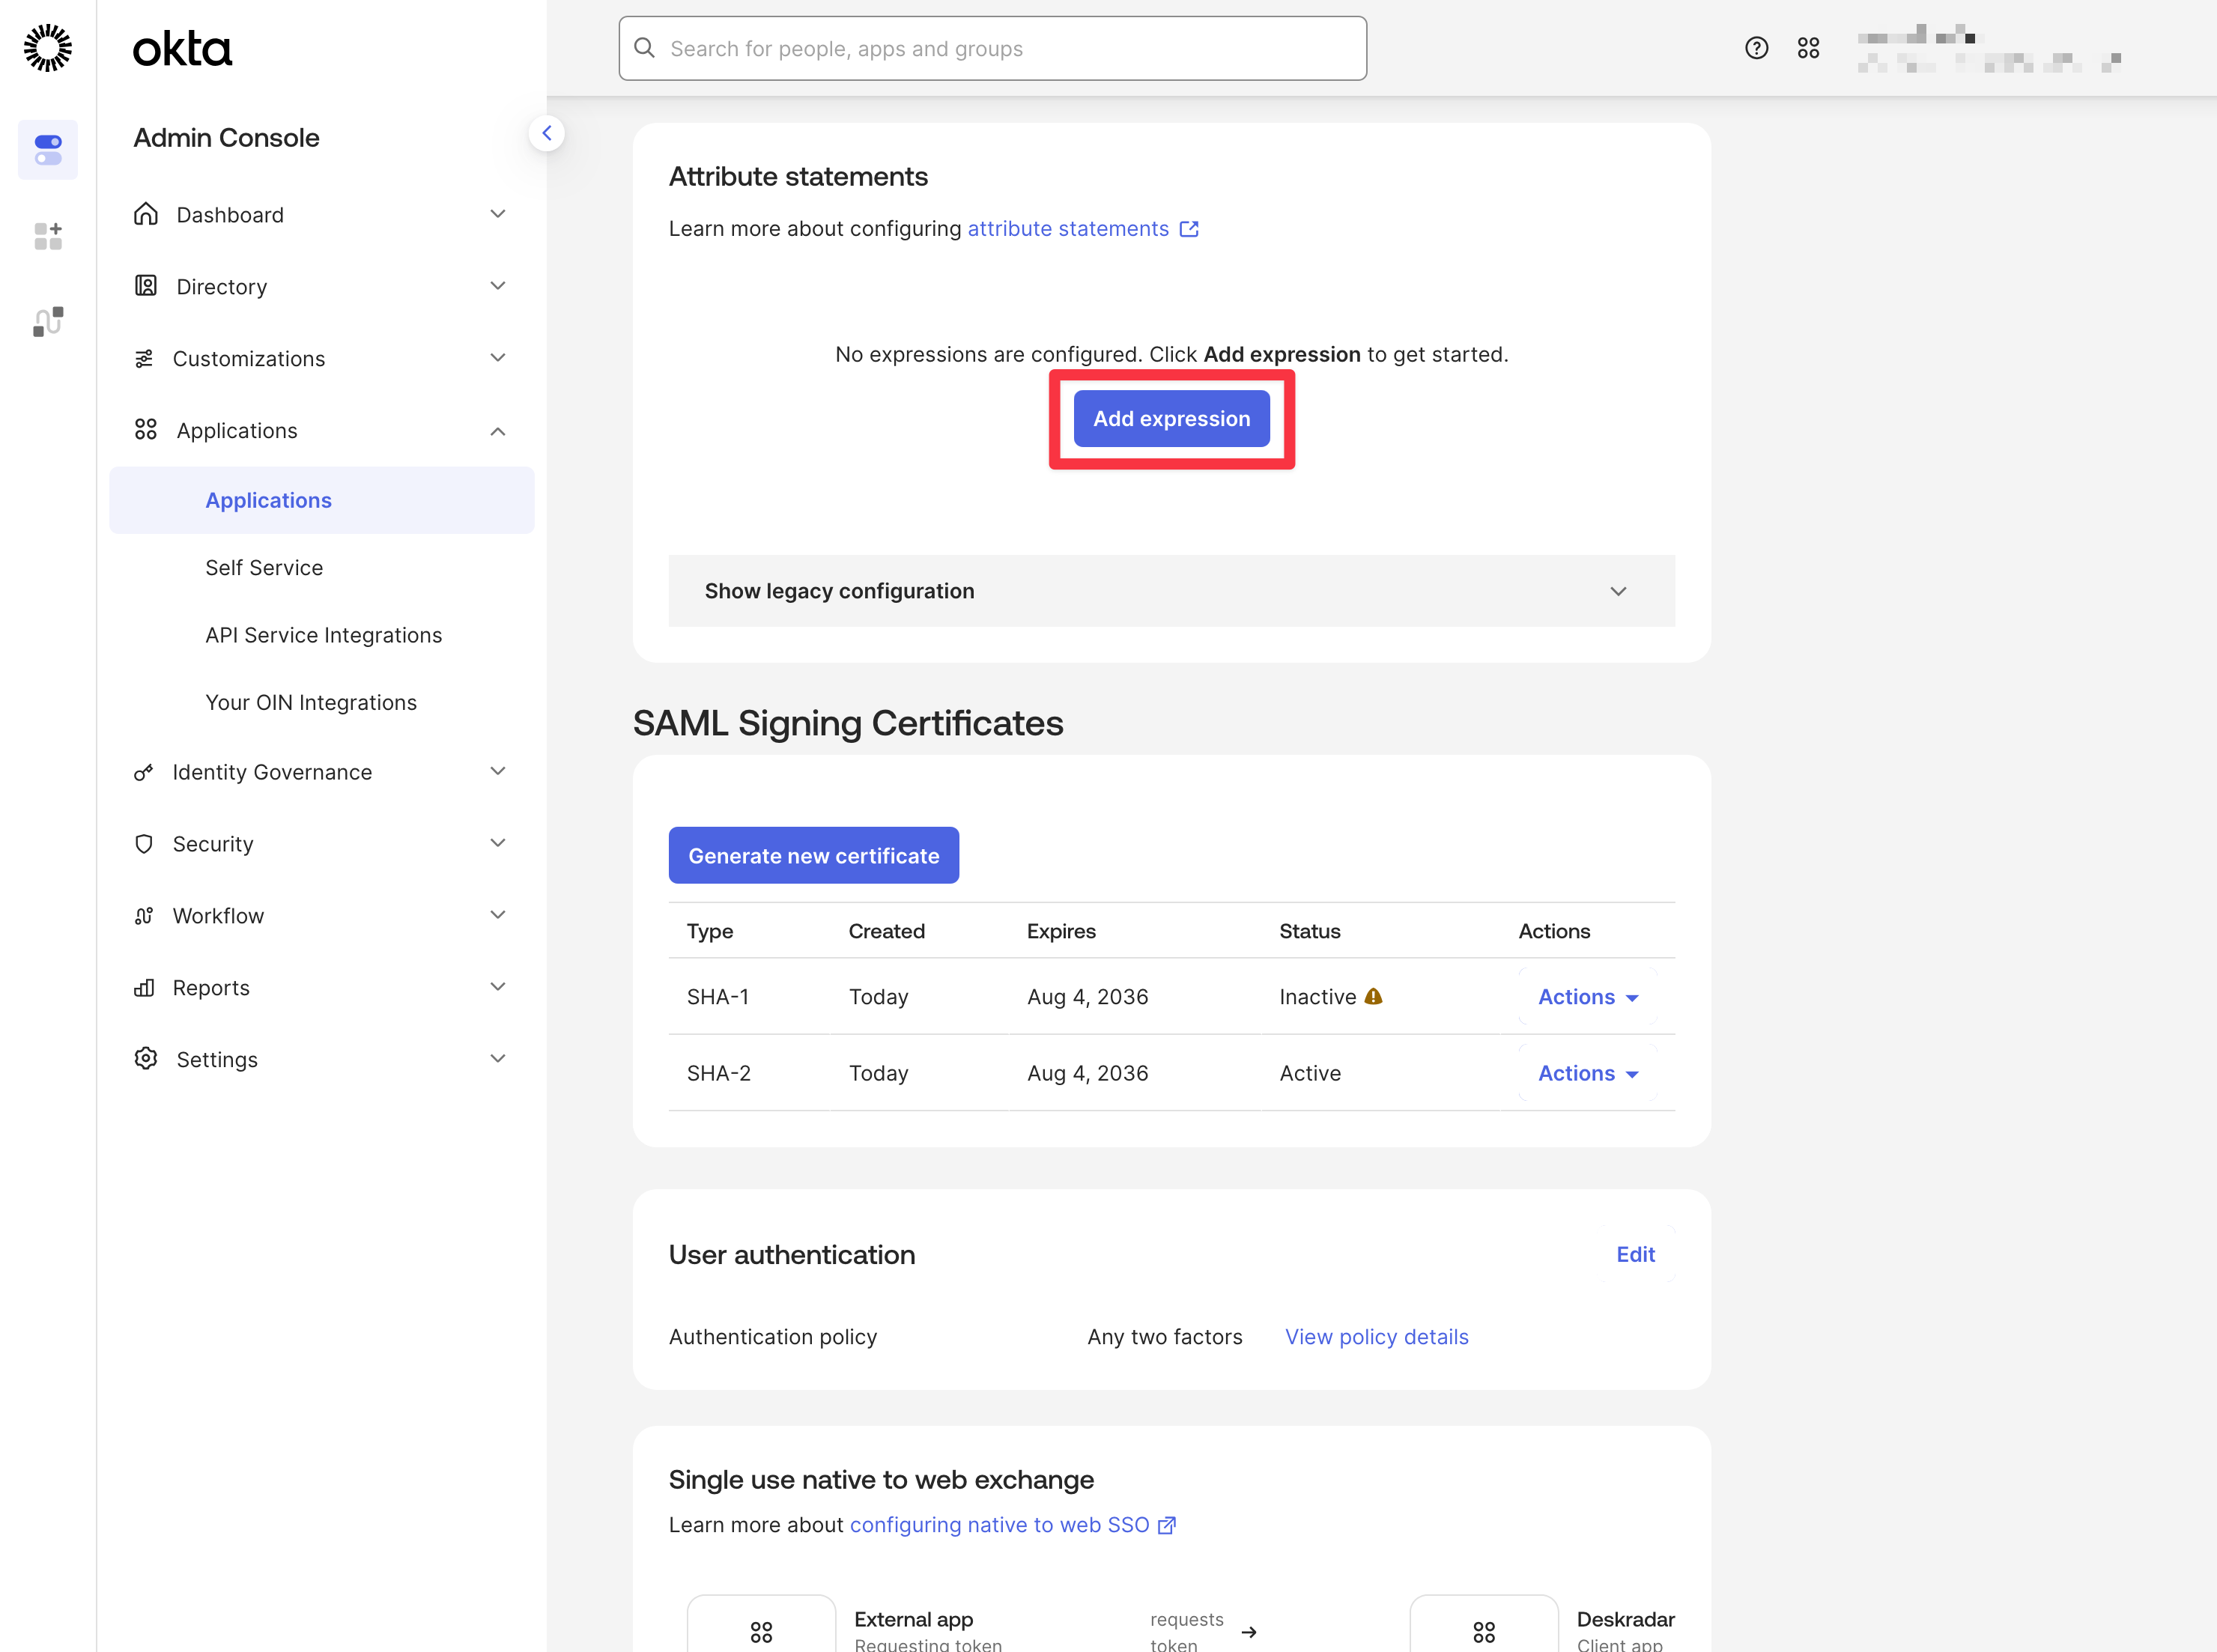The width and height of the screenshot is (2217, 1652).
Task: Click the SHA-1 inactive warning icon
Action: coord(1373,996)
